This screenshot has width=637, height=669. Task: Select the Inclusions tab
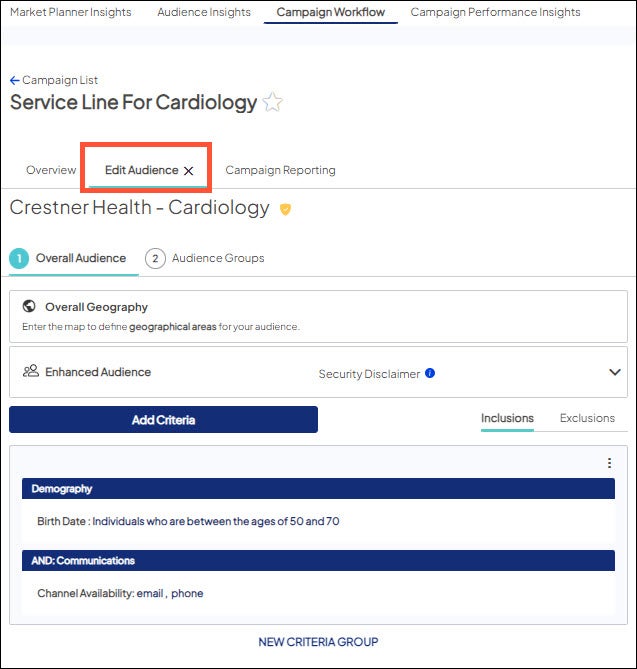507,418
